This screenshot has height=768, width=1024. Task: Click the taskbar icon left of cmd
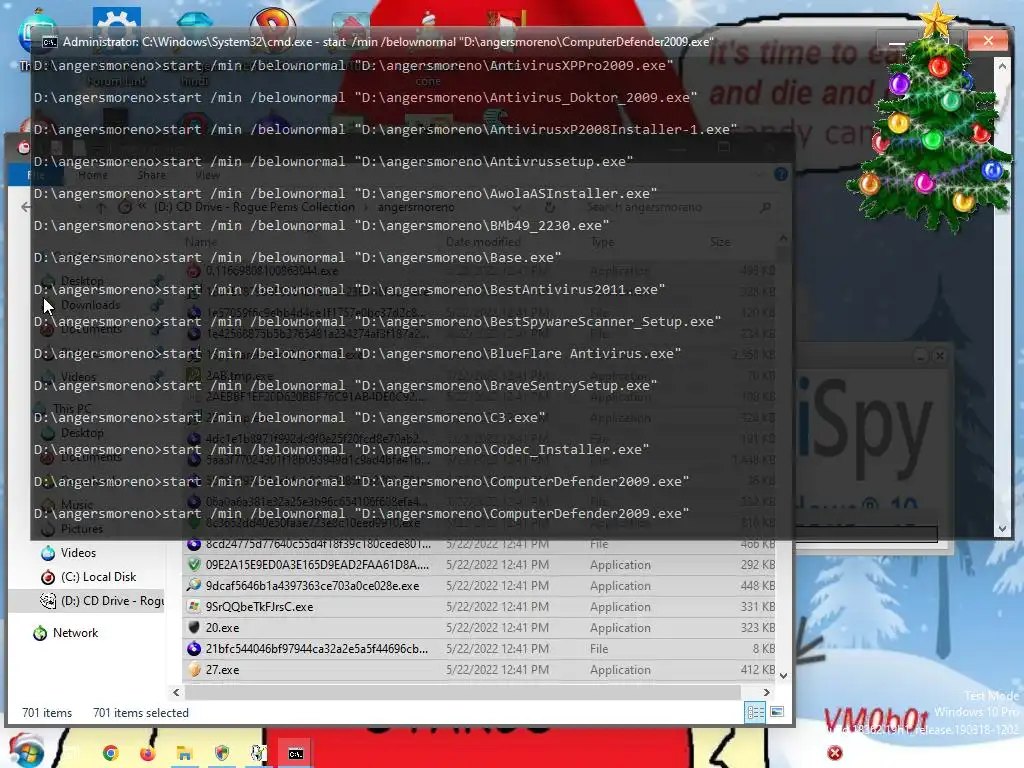[x=259, y=754]
